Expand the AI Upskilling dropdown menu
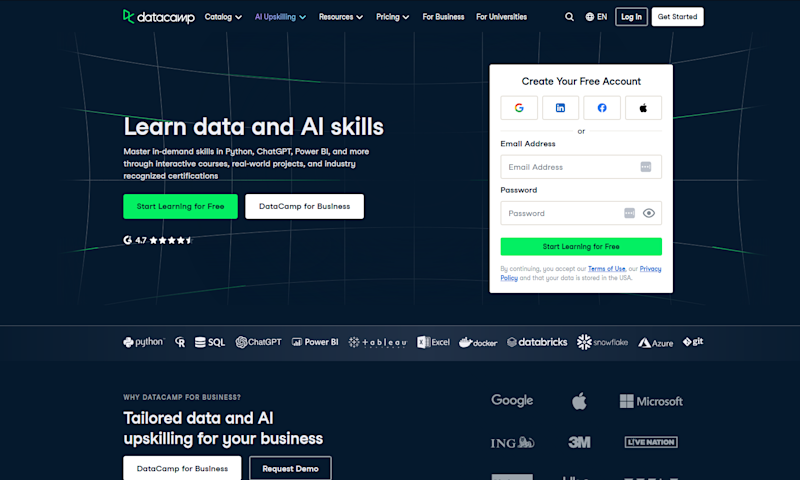Screen dimensions: 800x480 coord(280,17)
